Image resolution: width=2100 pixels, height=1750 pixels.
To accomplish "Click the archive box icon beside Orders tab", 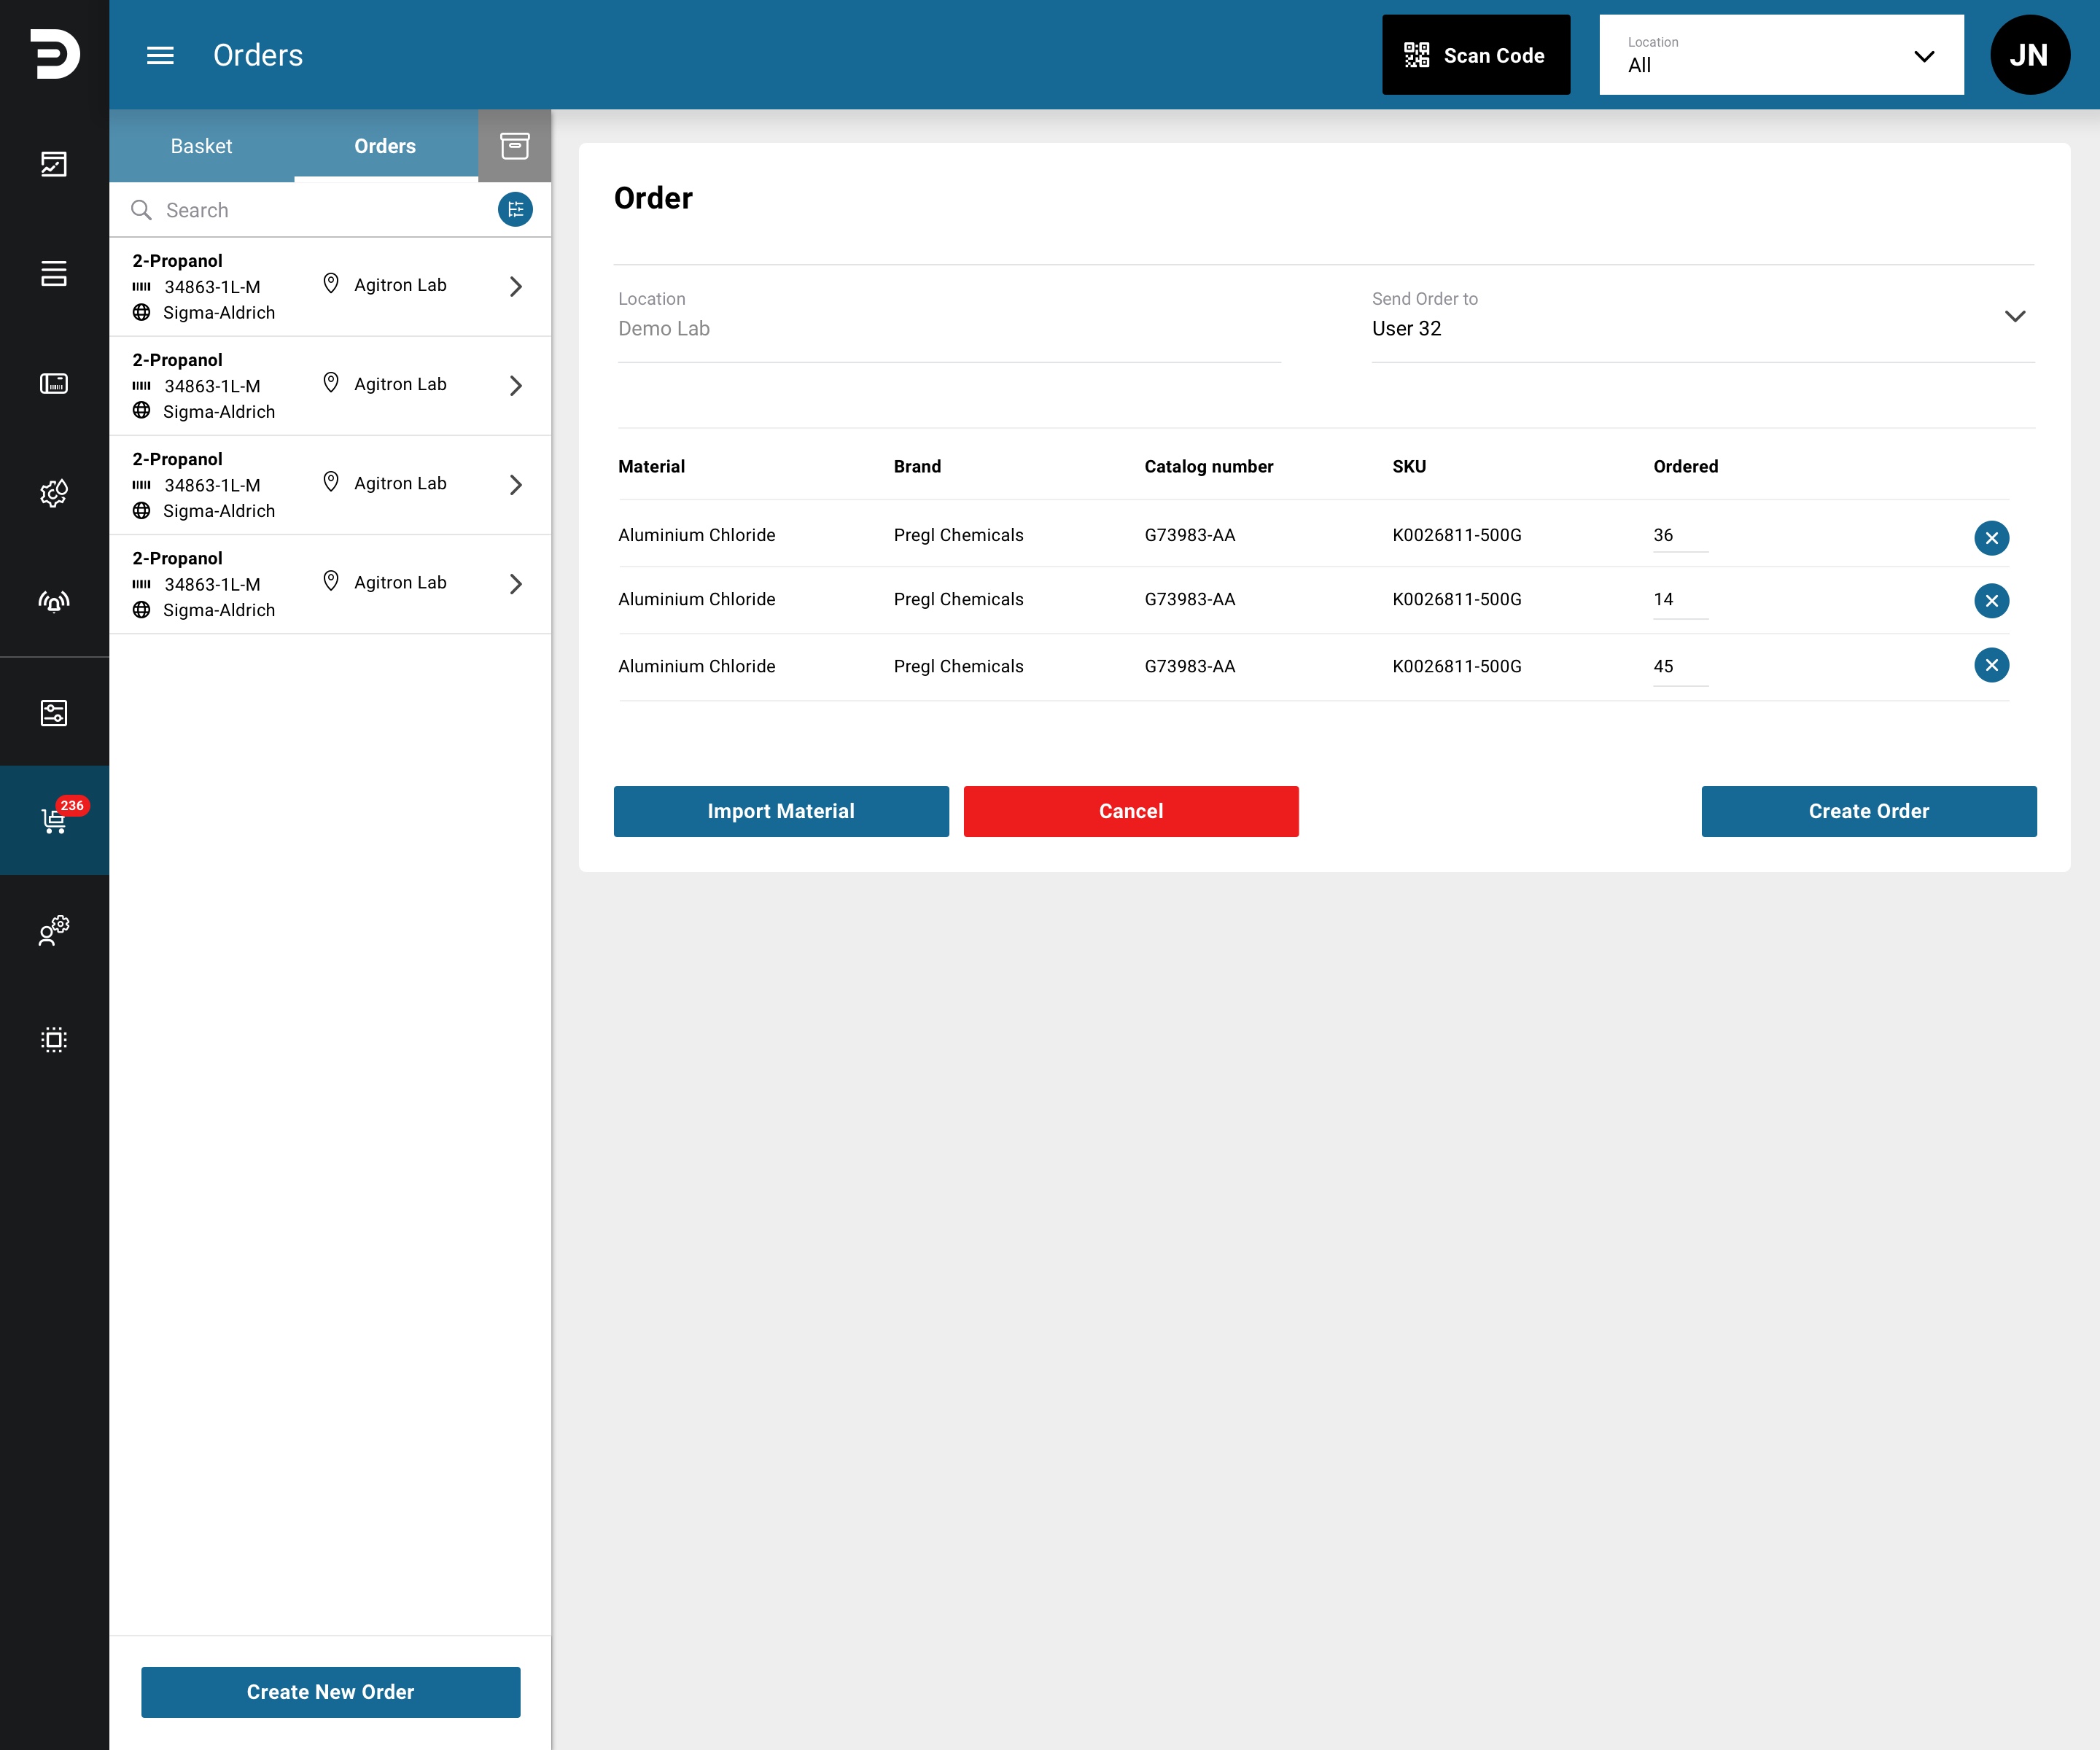I will coord(514,146).
